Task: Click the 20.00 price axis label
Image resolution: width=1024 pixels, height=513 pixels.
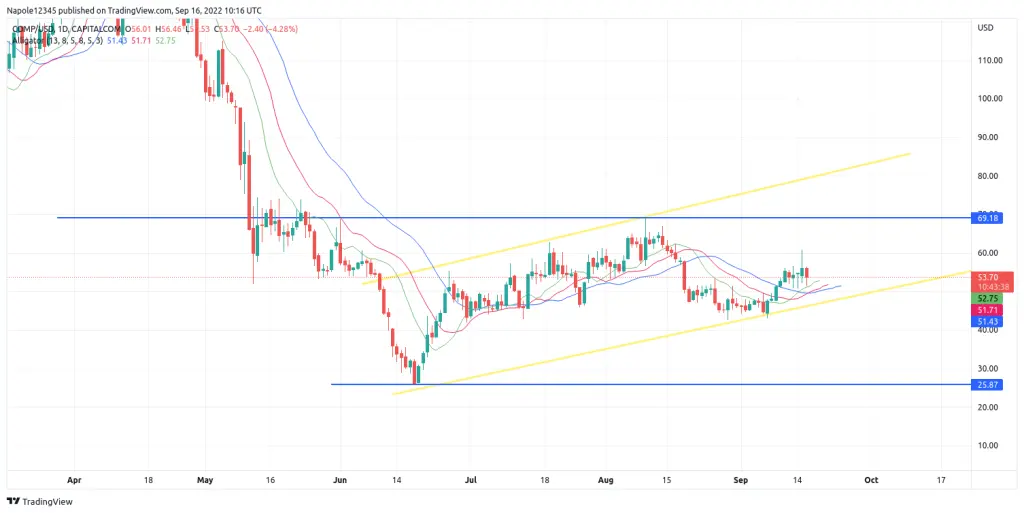Action: pos(988,407)
